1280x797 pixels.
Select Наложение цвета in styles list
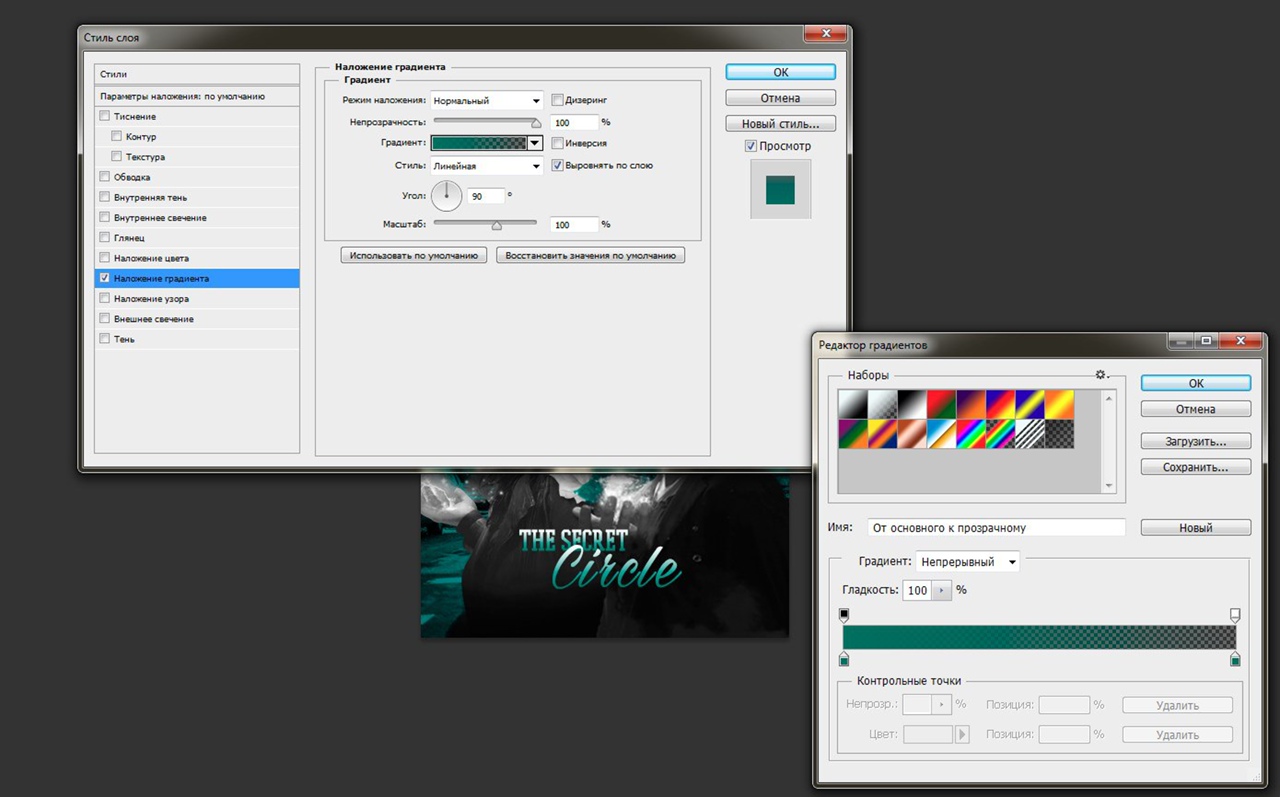pyautogui.click(x=151, y=258)
